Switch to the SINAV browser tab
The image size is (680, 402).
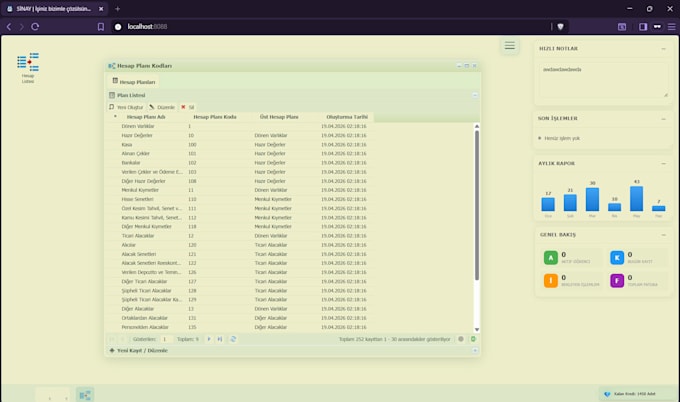tap(54, 9)
